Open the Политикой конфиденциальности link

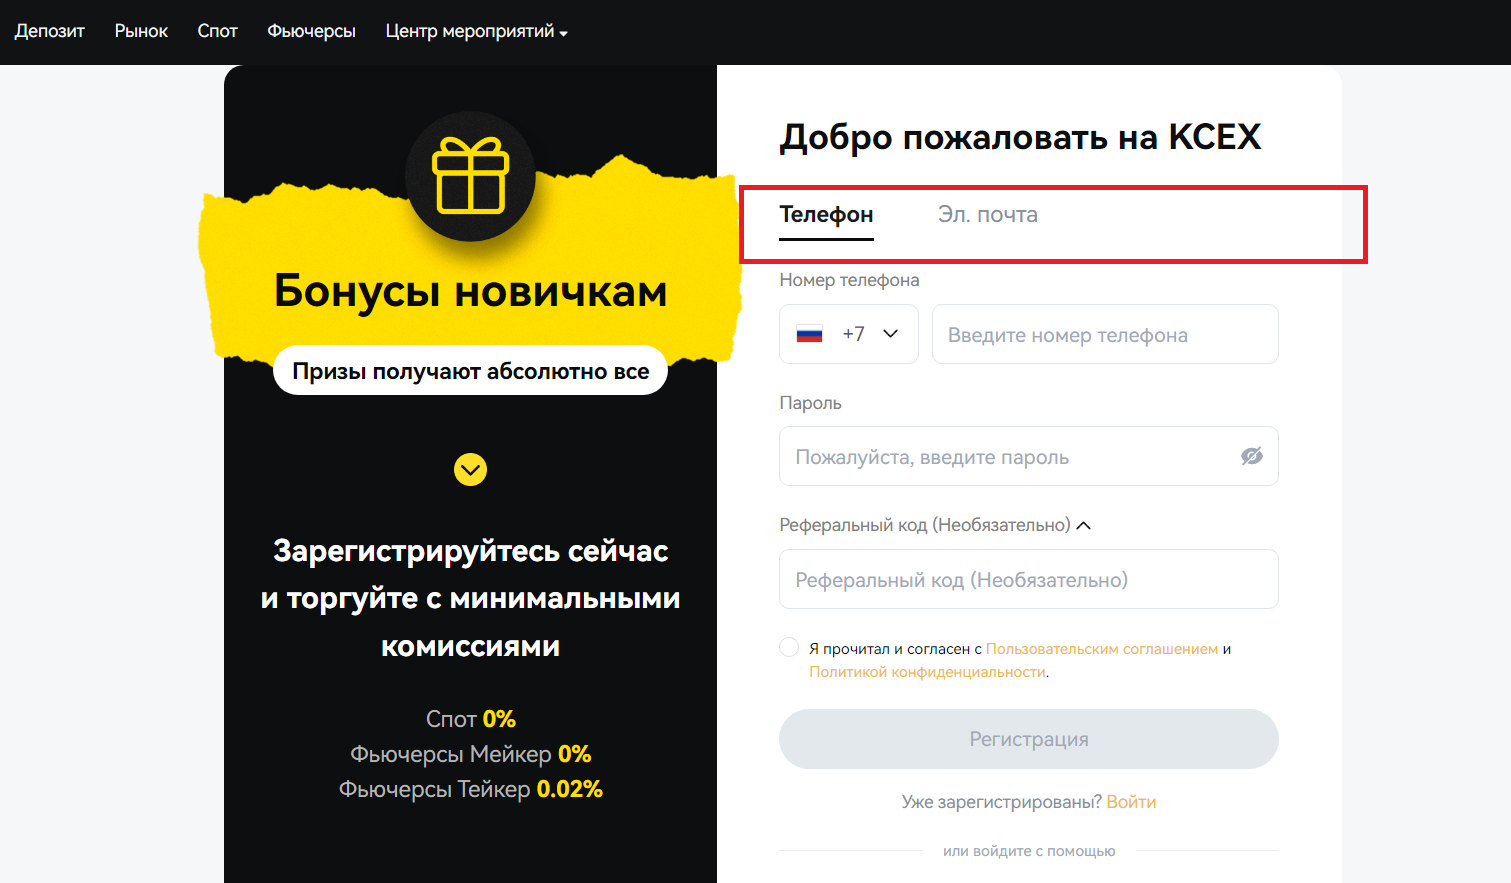click(x=927, y=672)
